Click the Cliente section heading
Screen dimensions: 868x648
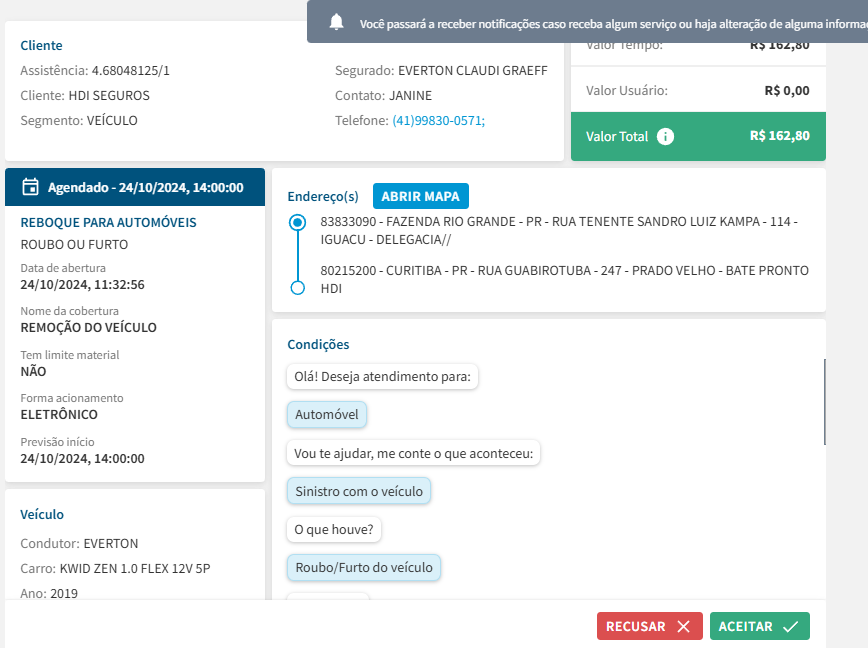click(41, 46)
